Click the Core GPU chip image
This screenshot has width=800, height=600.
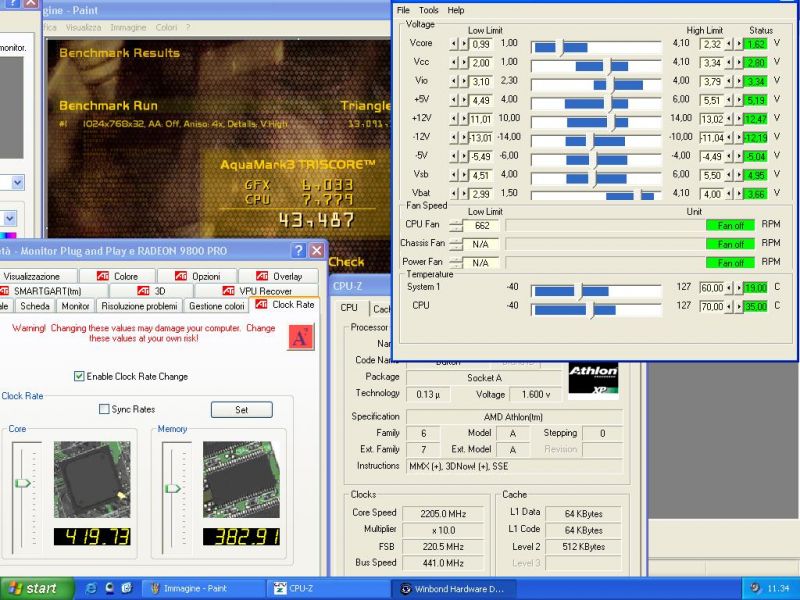(x=92, y=480)
